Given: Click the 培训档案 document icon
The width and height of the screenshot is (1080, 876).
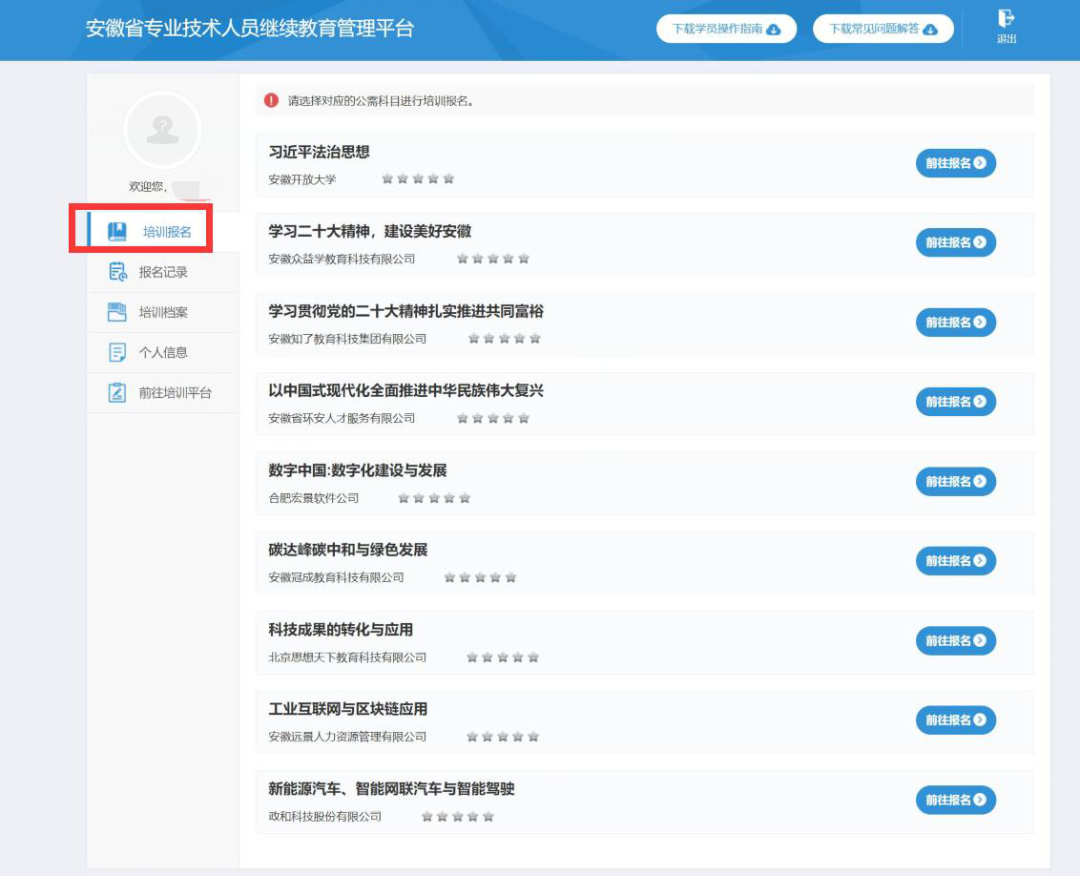Looking at the screenshot, I should click(x=115, y=311).
